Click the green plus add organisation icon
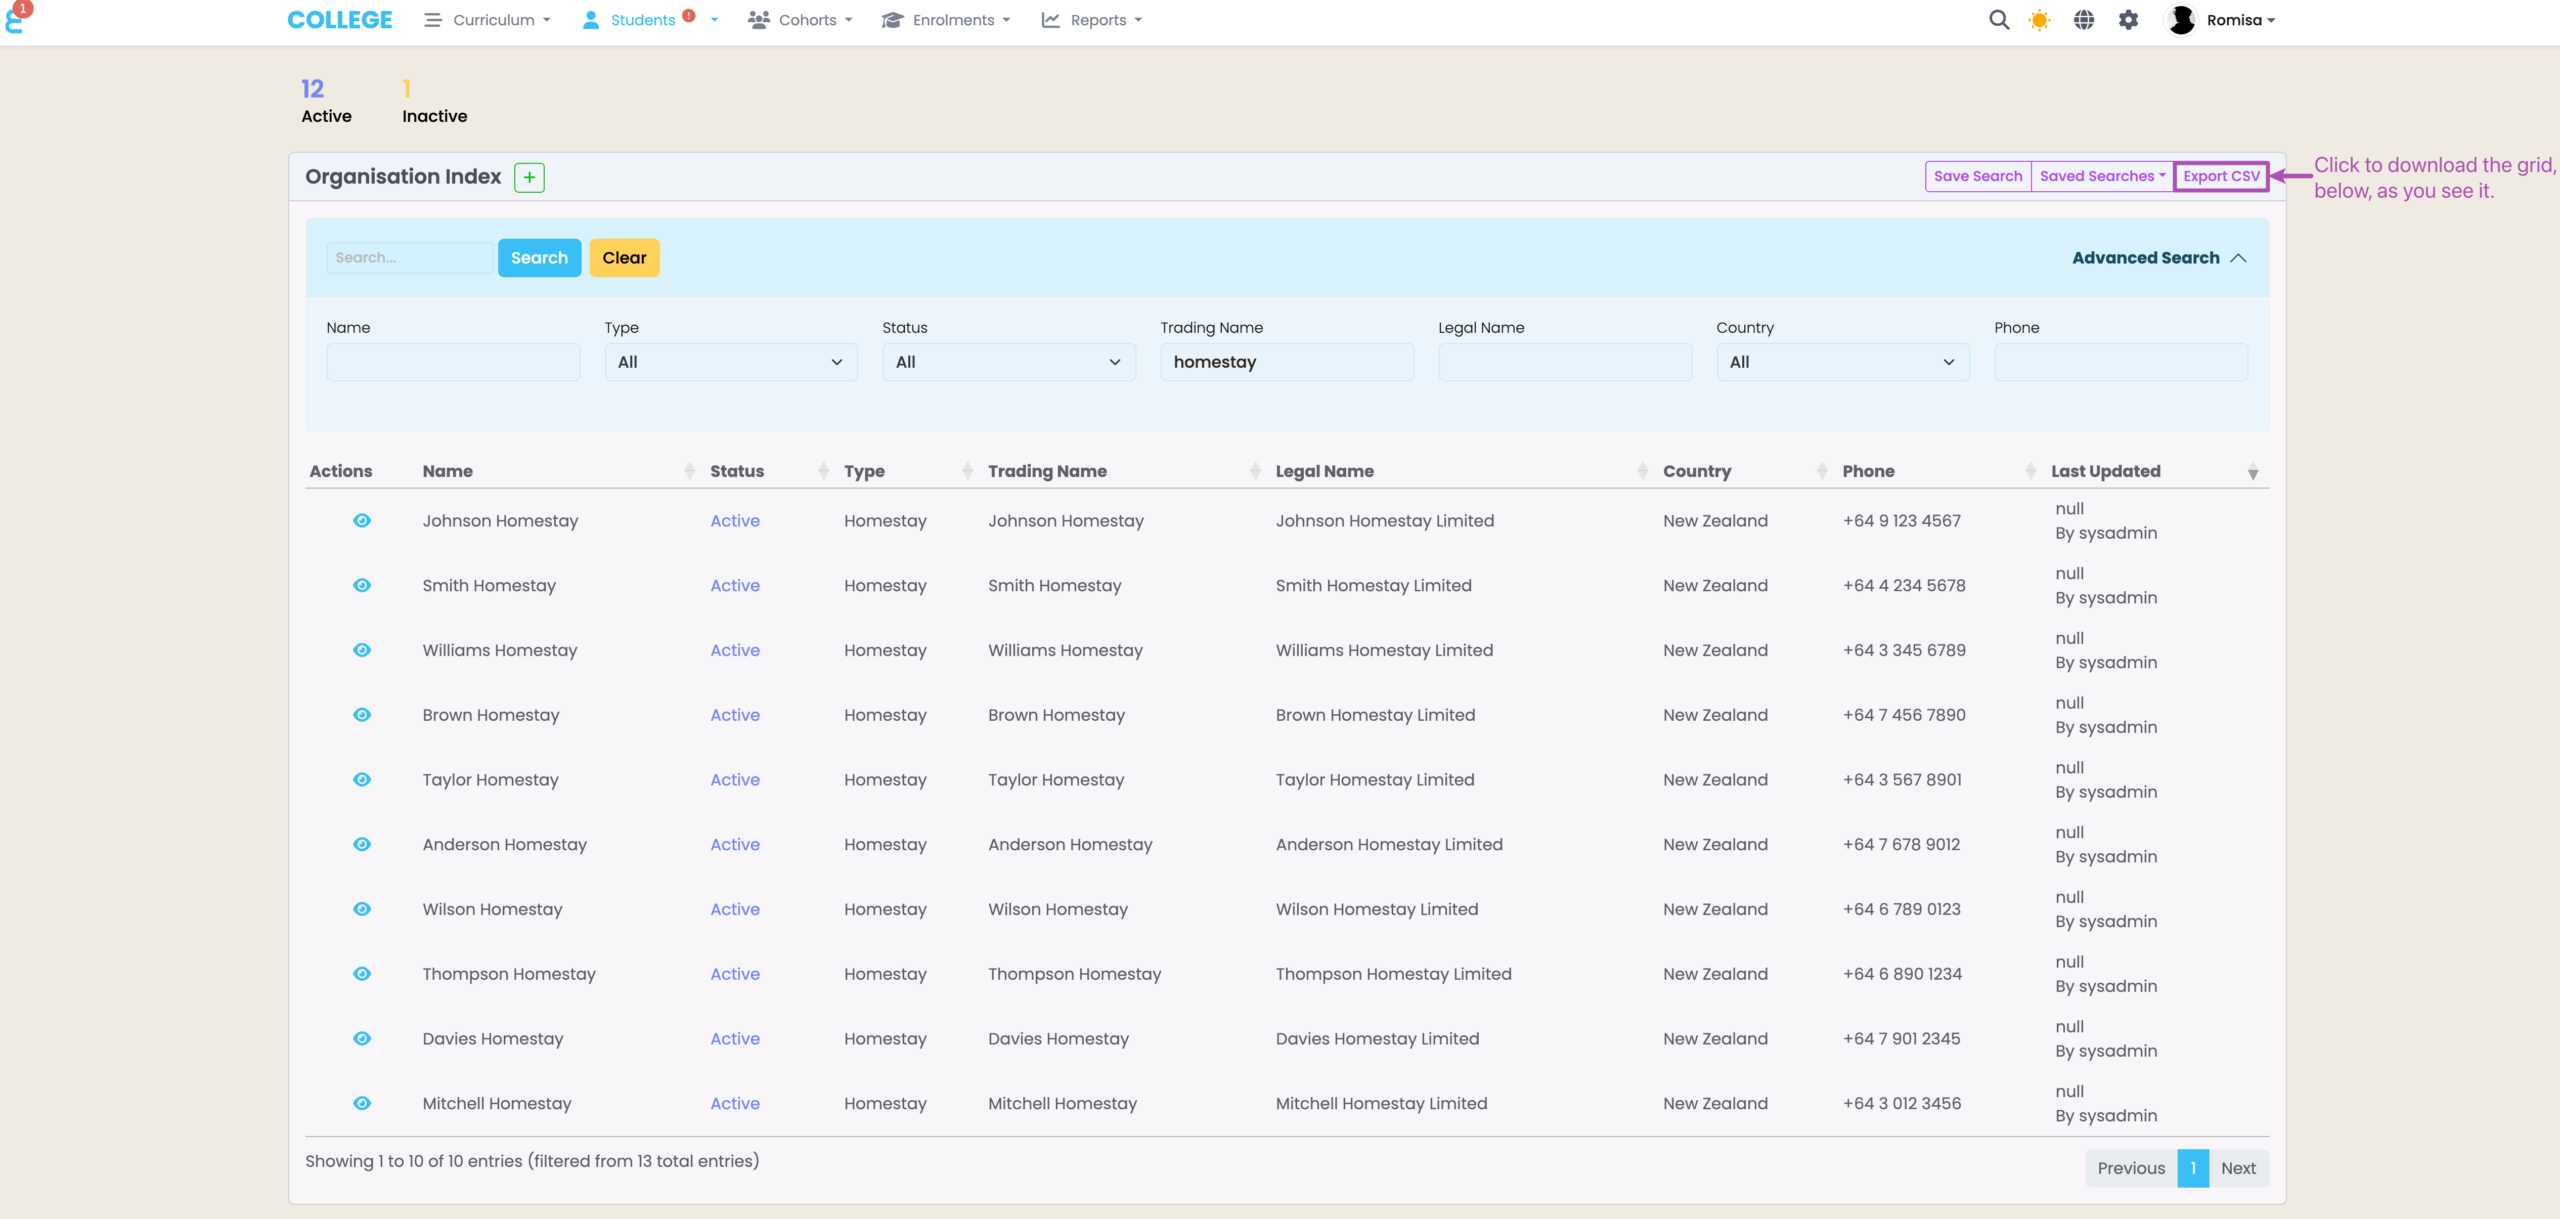This screenshot has height=1219, width=2560. [x=529, y=177]
